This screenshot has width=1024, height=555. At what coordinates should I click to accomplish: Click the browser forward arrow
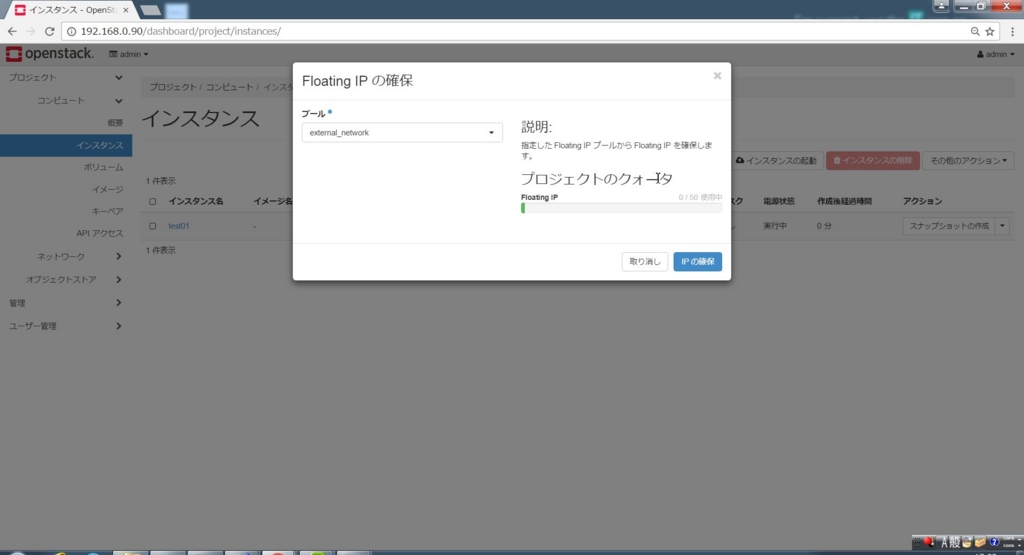31,31
